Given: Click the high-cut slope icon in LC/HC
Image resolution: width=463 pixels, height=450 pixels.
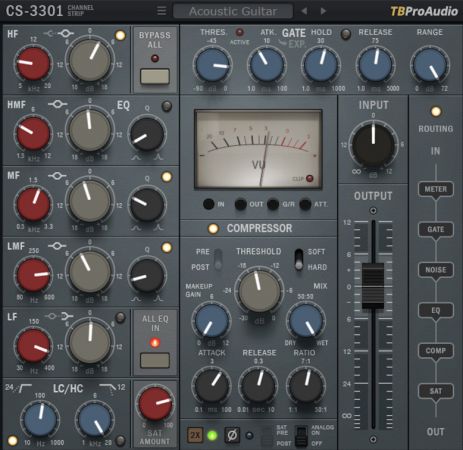Looking at the screenshot, I should 108,388.
